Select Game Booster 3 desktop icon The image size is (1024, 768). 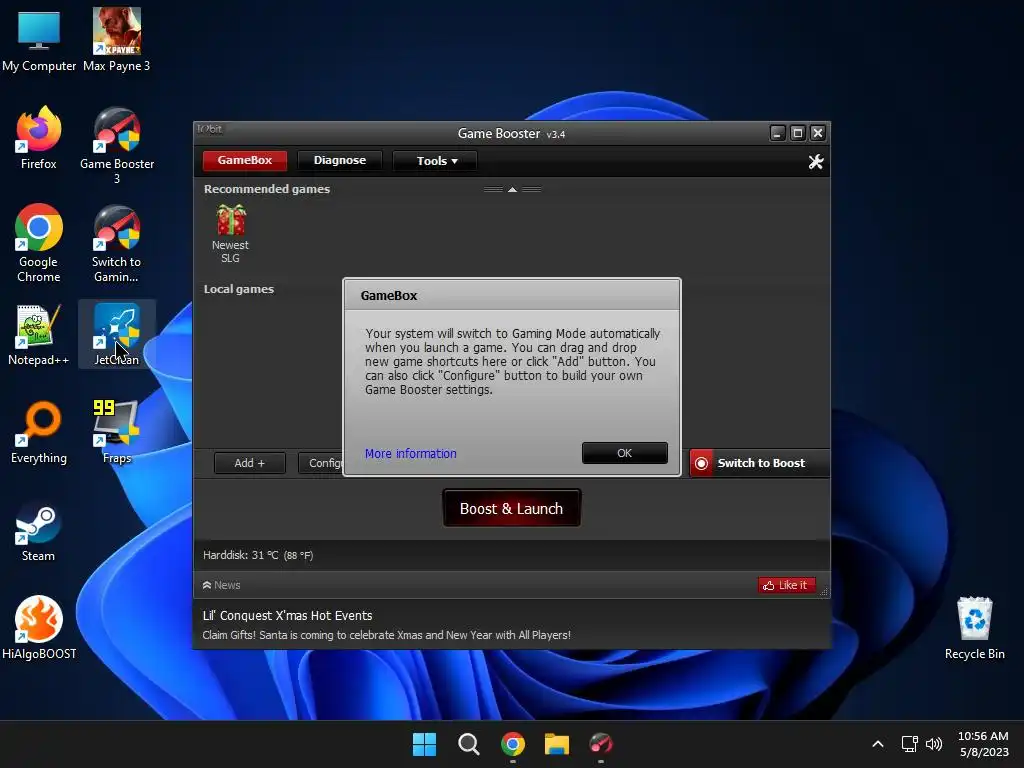click(x=117, y=146)
